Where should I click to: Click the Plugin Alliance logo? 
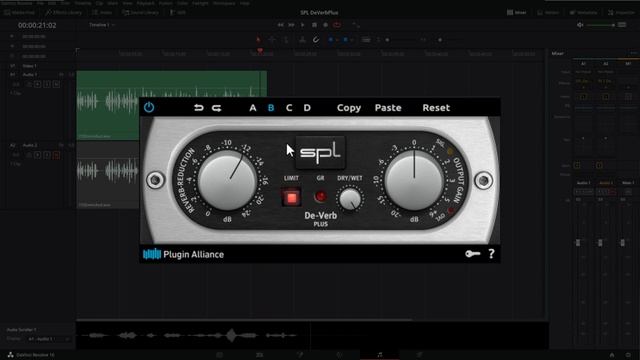[183, 254]
